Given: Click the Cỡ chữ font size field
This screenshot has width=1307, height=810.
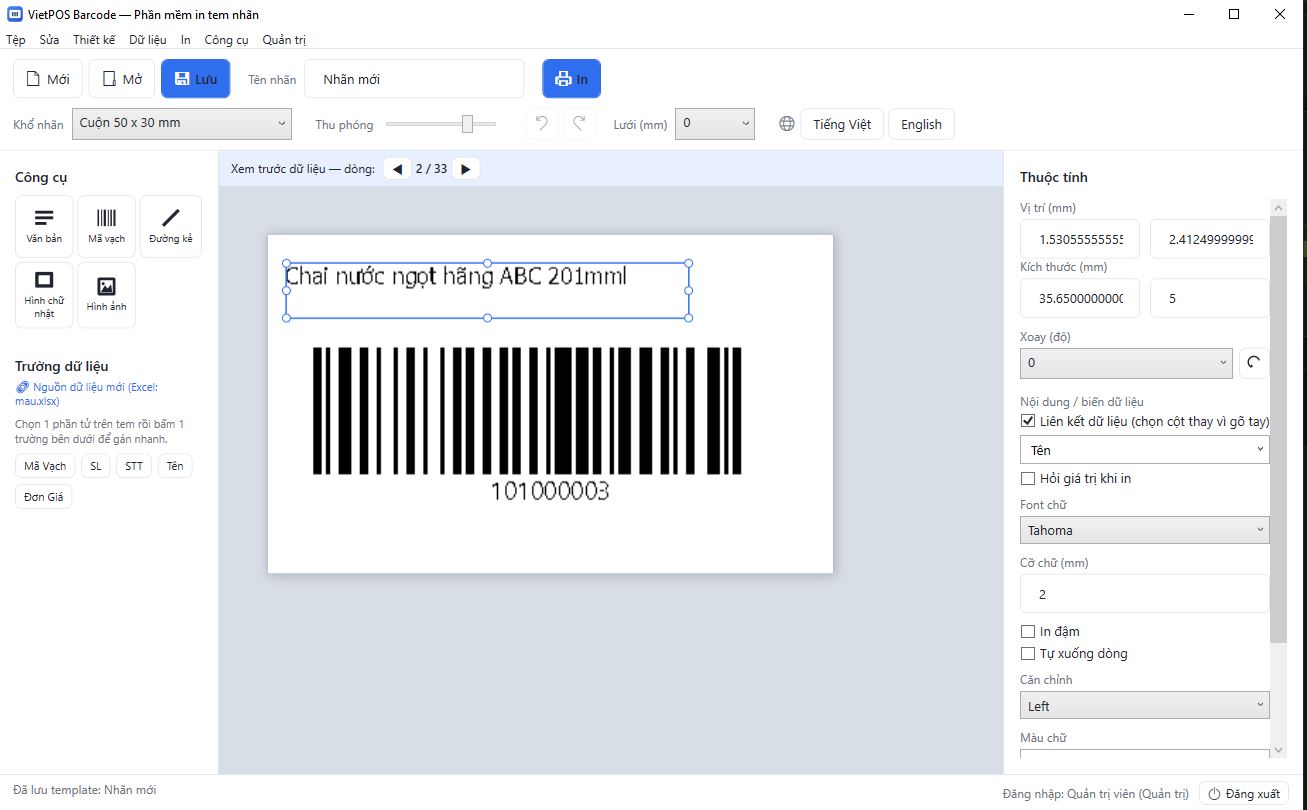Looking at the screenshot, I should click(1145, 594).
